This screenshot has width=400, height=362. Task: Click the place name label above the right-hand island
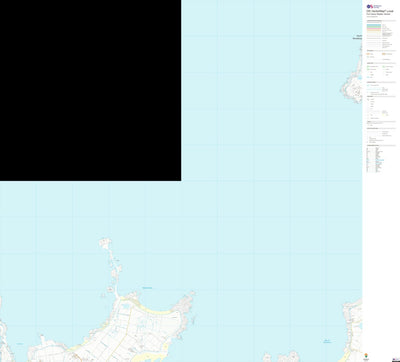pos(358,37)
